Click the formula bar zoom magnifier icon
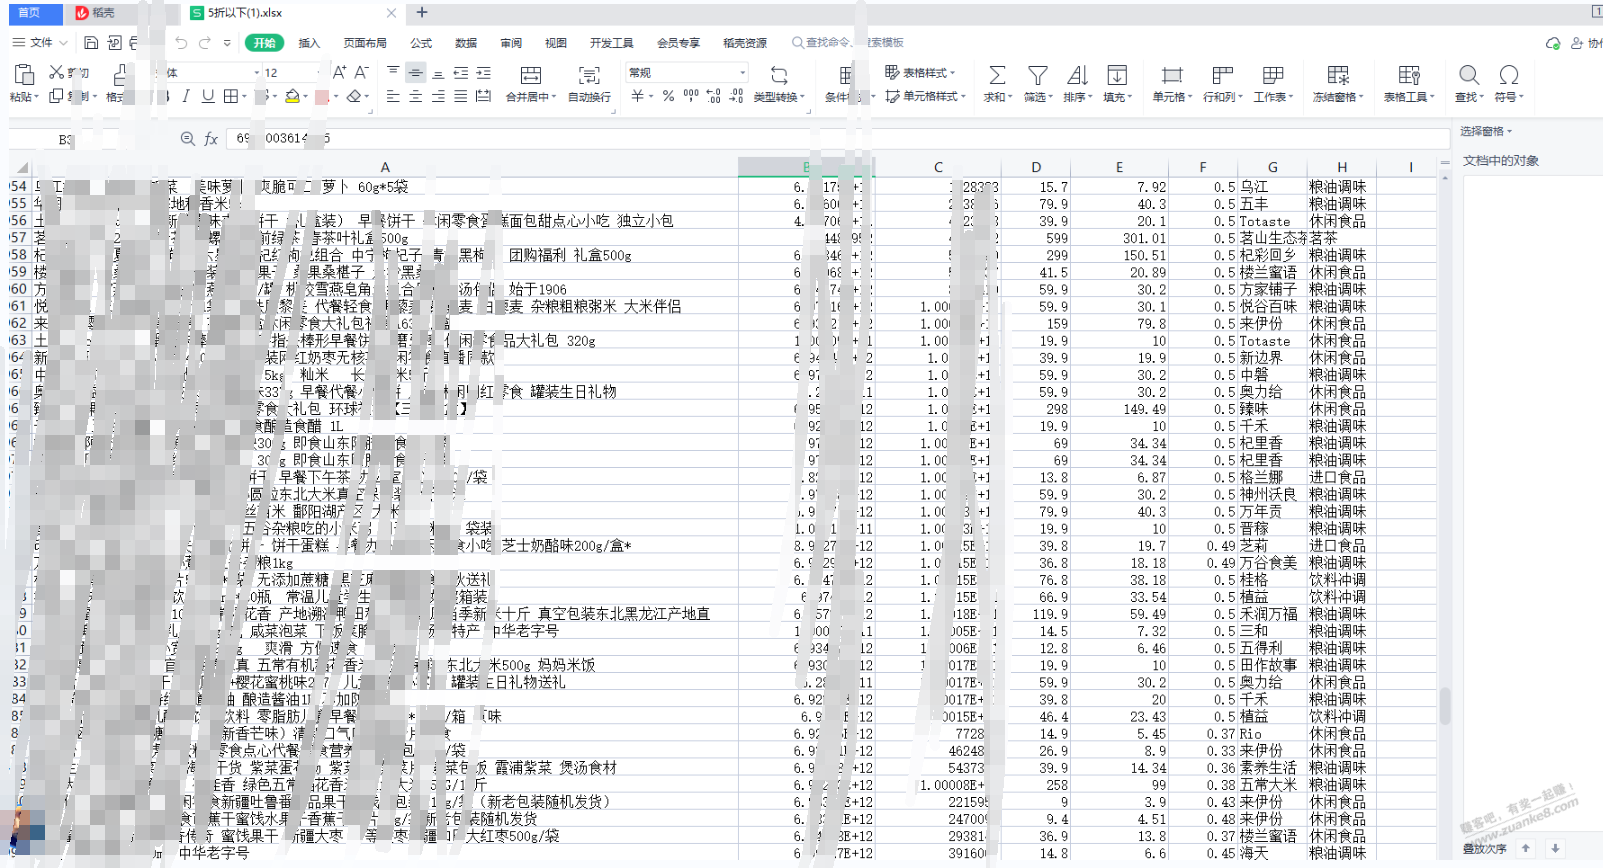The width and height of the screenshot is (1603, 868). pos(187,139)
